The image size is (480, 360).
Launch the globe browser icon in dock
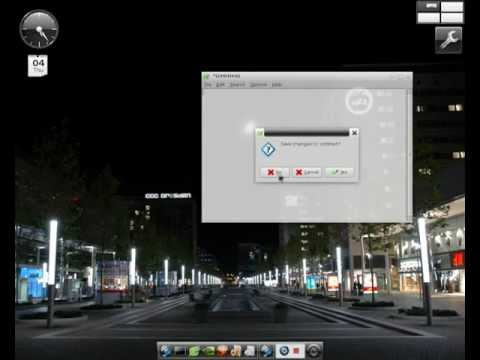click(166, 351)
